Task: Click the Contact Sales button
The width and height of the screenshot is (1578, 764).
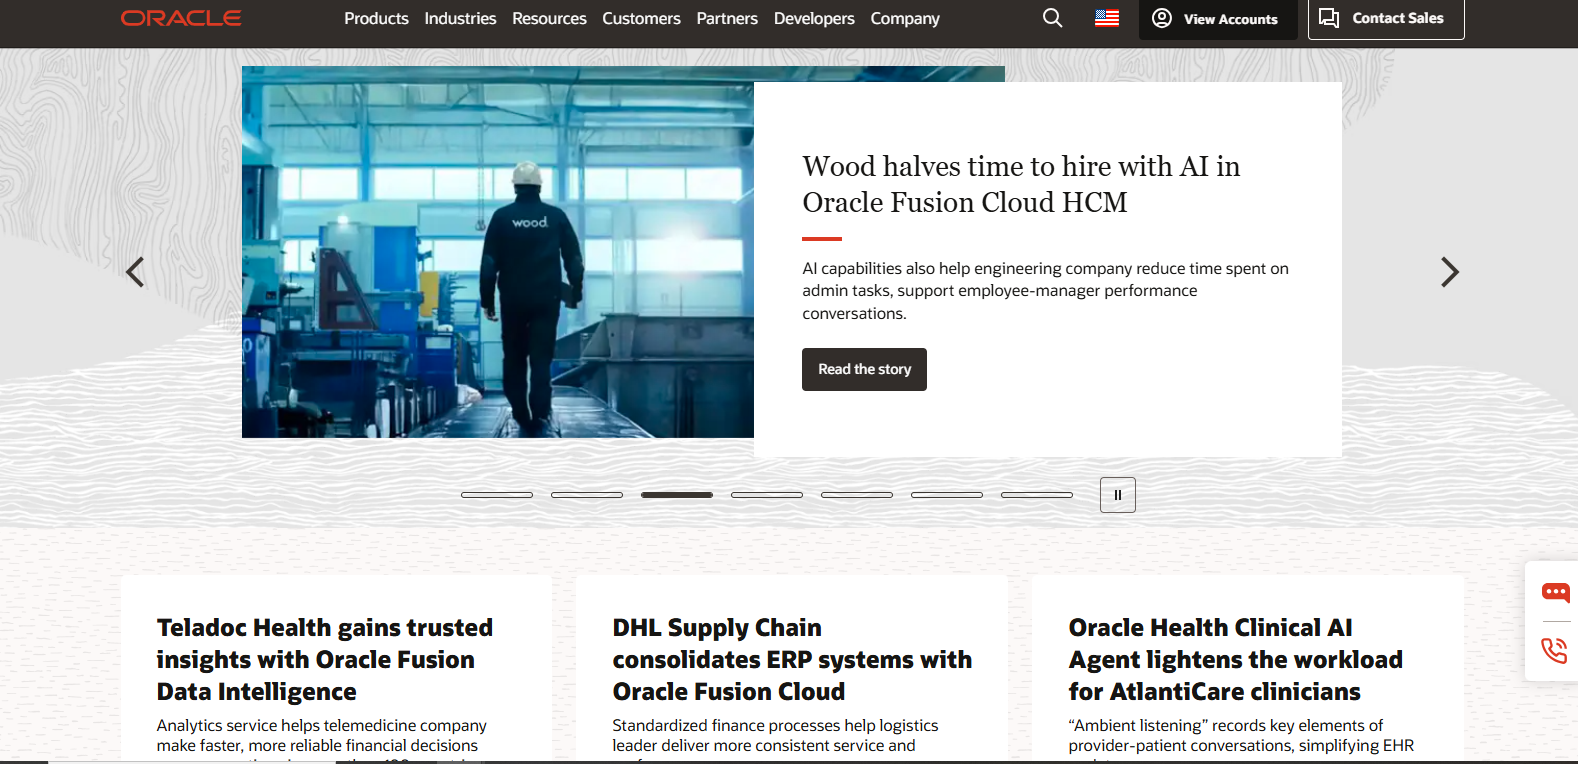Action: pos(1386,19)
